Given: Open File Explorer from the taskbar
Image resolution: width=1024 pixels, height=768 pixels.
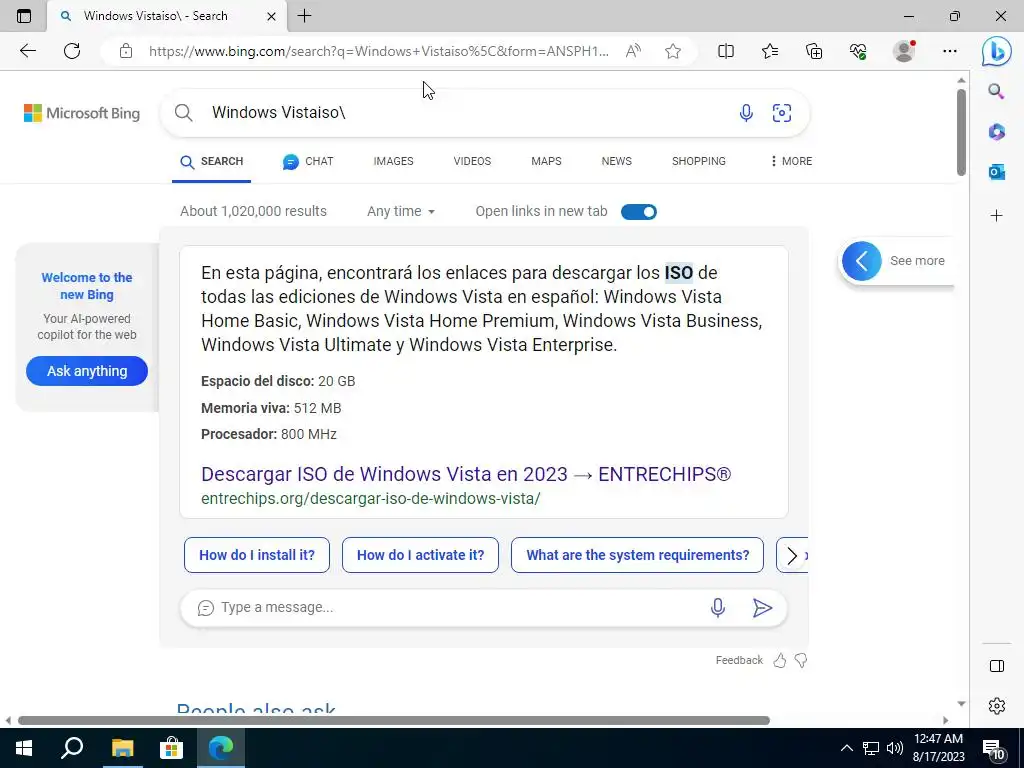Looking at the screenshot, I should coord(122,748).
